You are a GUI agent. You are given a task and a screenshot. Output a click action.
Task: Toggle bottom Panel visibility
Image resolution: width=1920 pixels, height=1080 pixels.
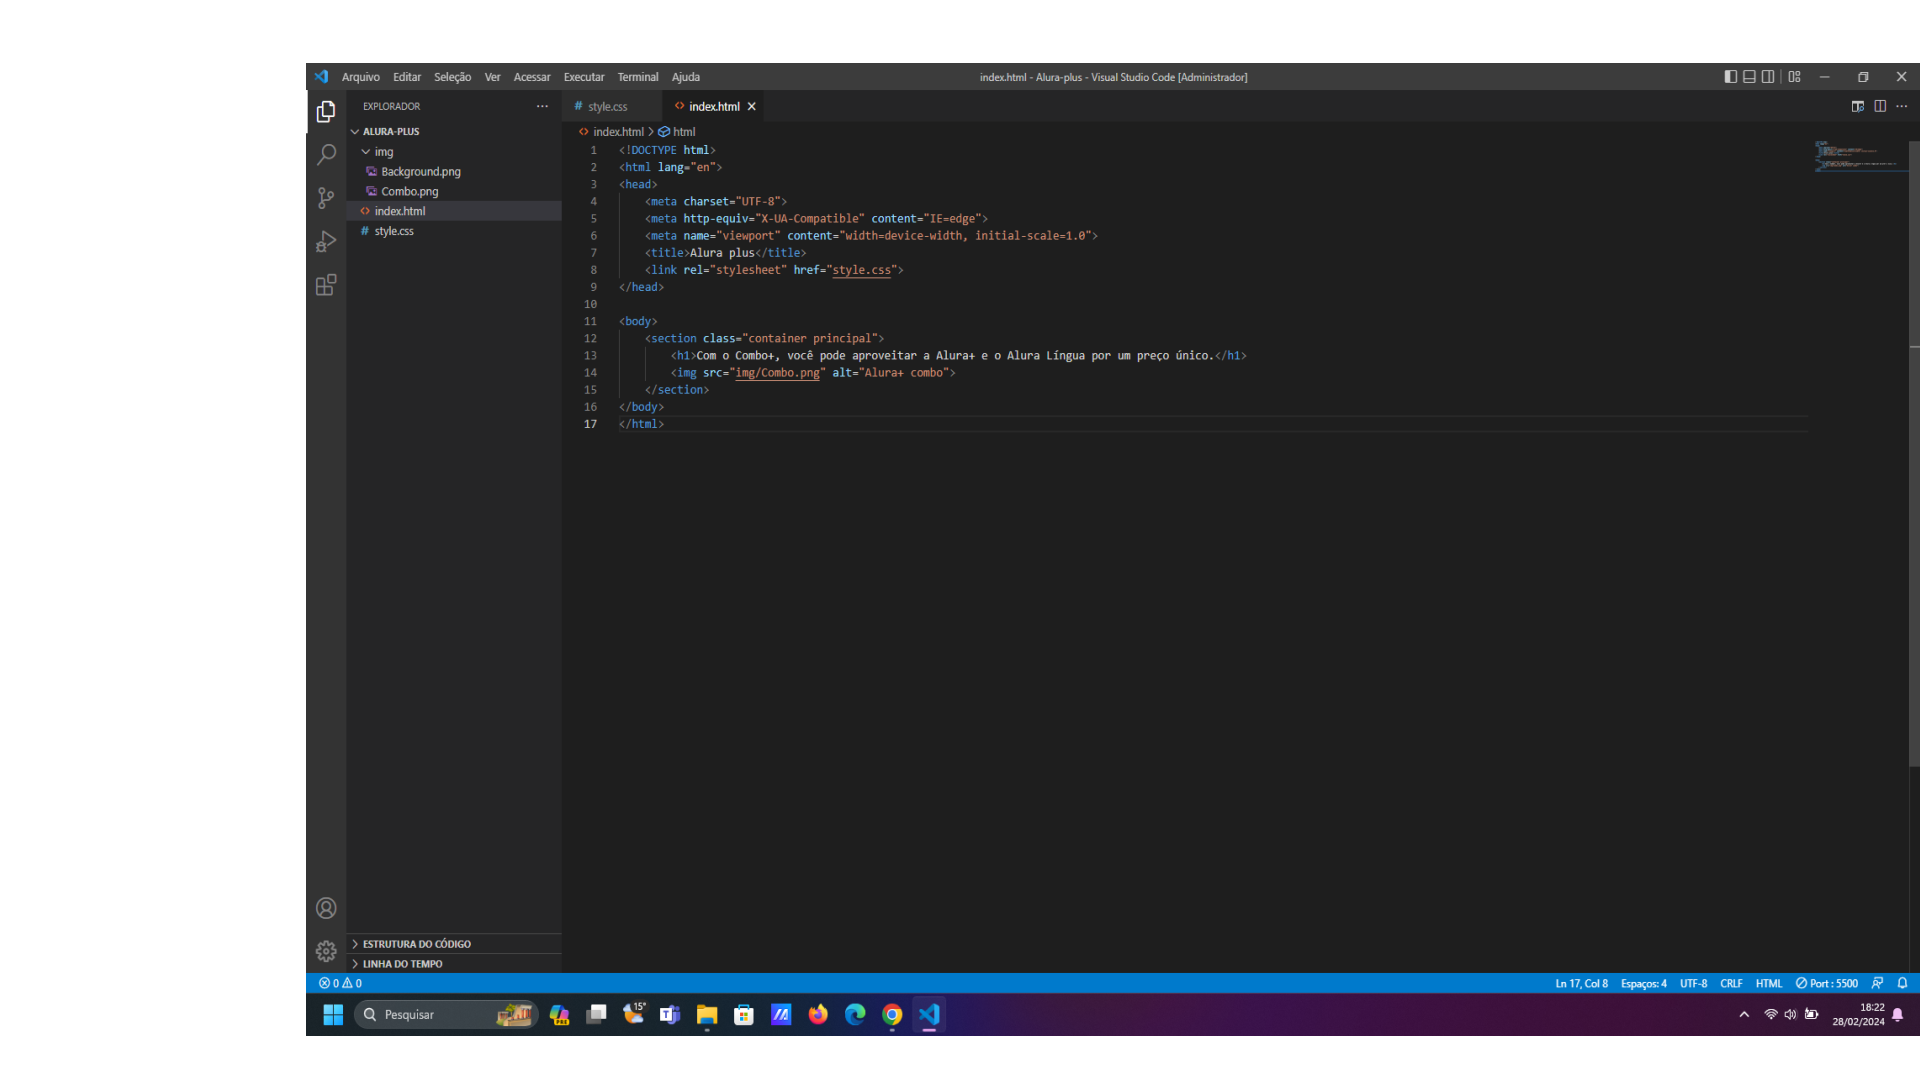[x=1749, y=77]
